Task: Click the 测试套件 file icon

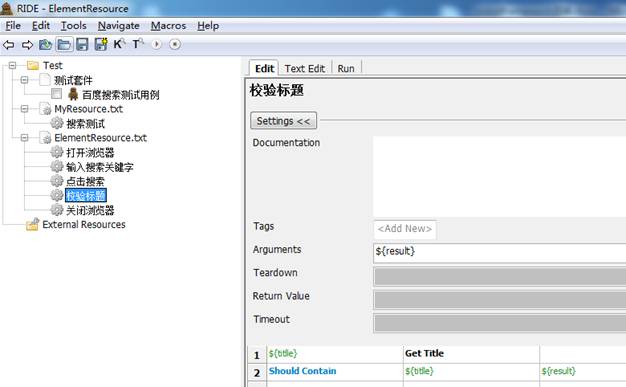Action: [45, 80]
